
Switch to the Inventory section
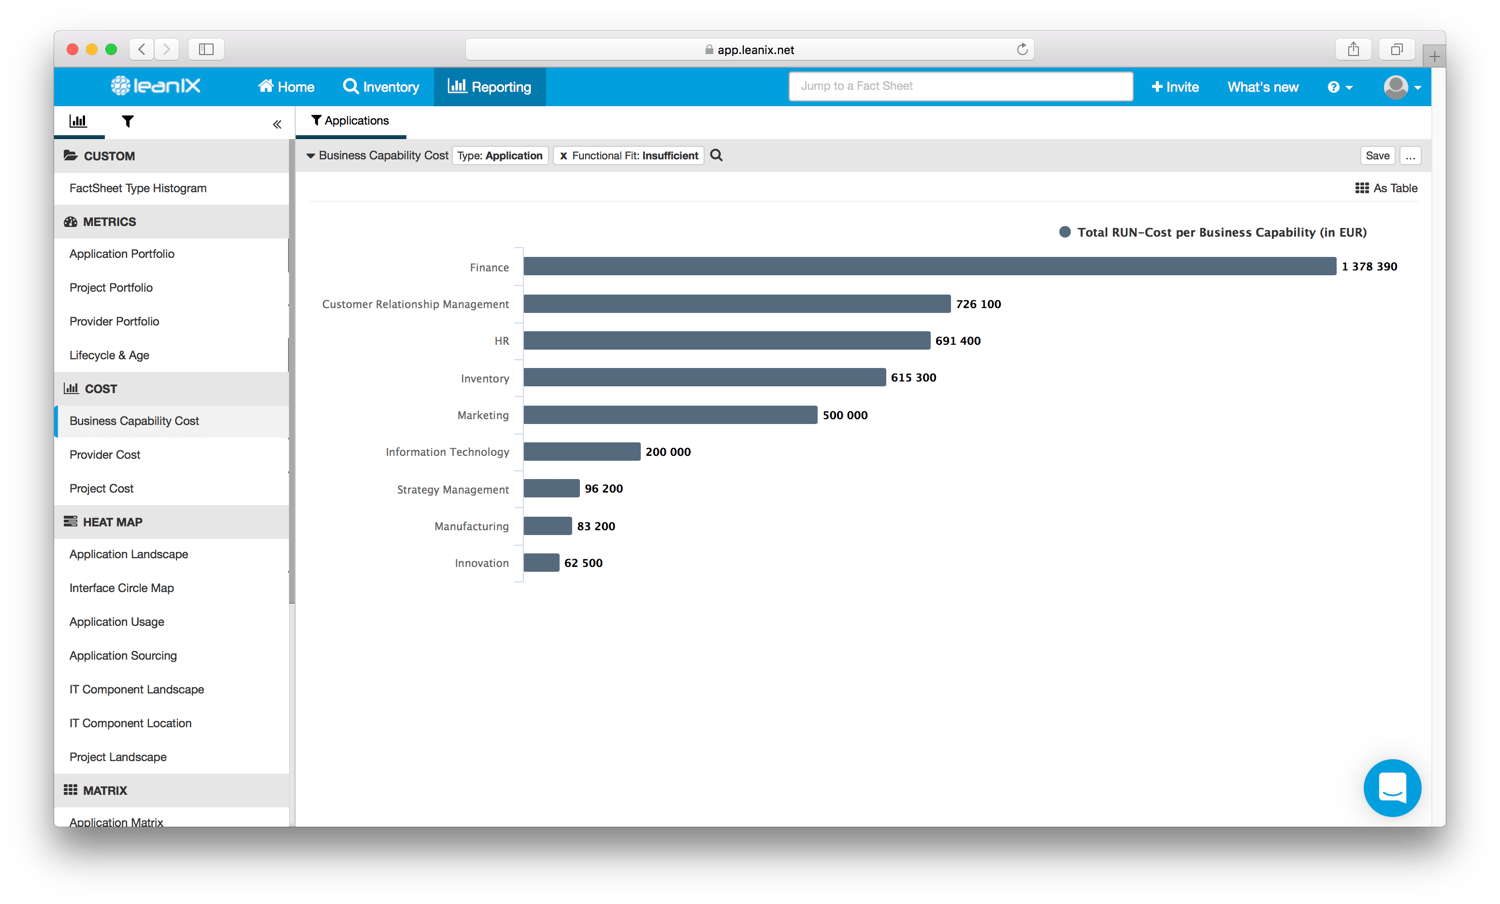click(x=381, y=87)
